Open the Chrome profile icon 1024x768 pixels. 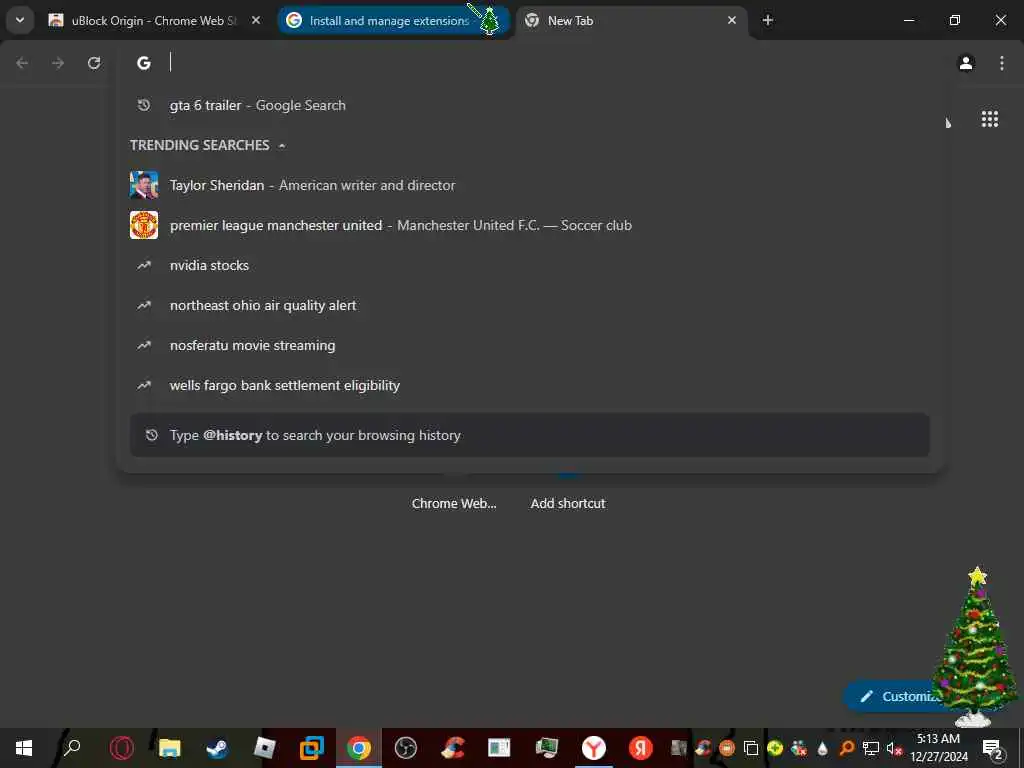click(966, 63)
